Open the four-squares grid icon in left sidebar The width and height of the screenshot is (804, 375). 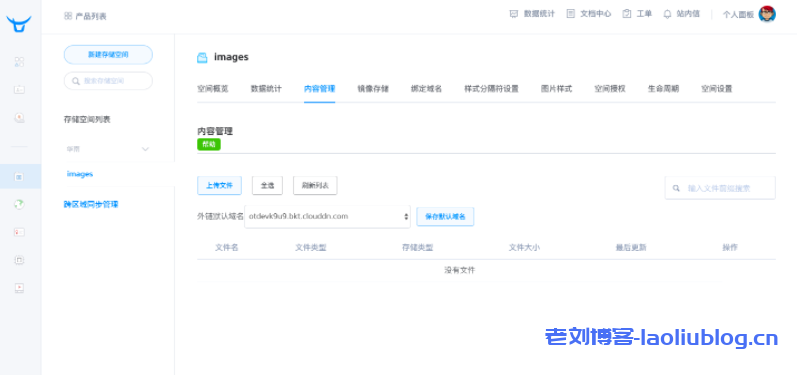(x=19, y=62)
